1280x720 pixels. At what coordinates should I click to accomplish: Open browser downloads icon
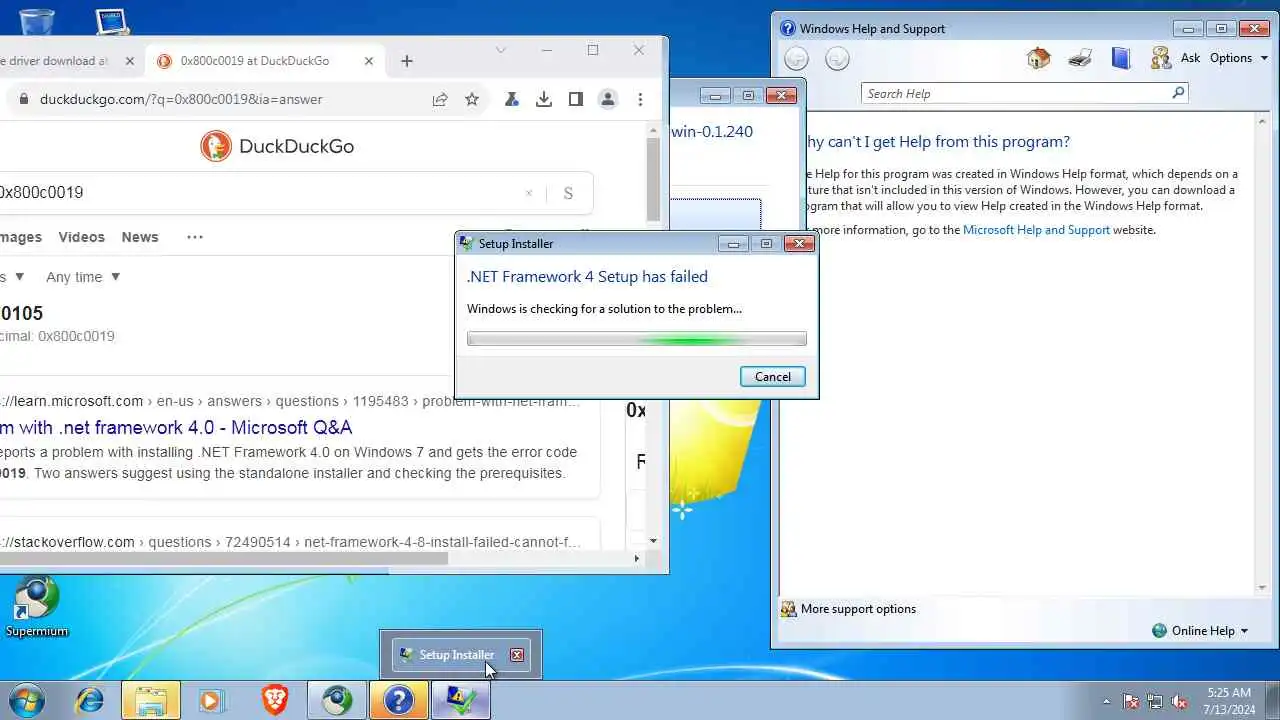click(x=544, y=99)
